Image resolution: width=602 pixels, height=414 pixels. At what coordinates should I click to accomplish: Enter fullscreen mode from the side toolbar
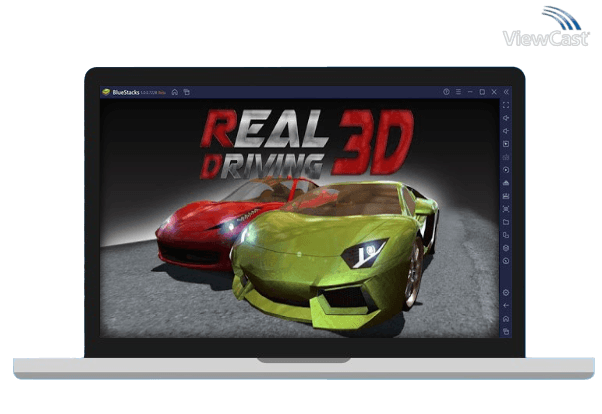[x=506, y=105]
